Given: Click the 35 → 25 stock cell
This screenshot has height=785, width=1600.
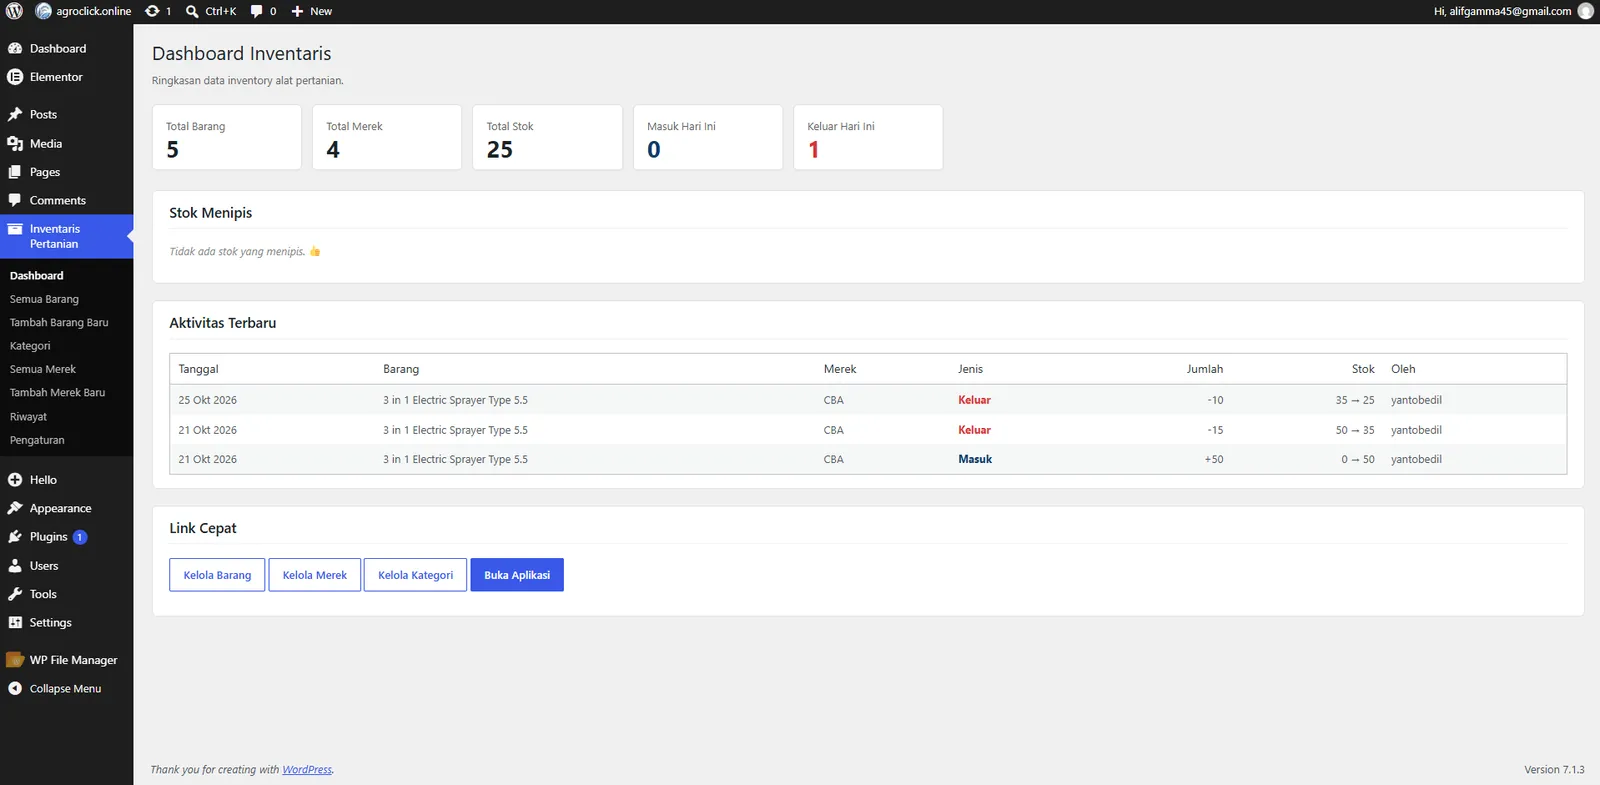Looking at the screenshot, I should tap(1355, 400).
